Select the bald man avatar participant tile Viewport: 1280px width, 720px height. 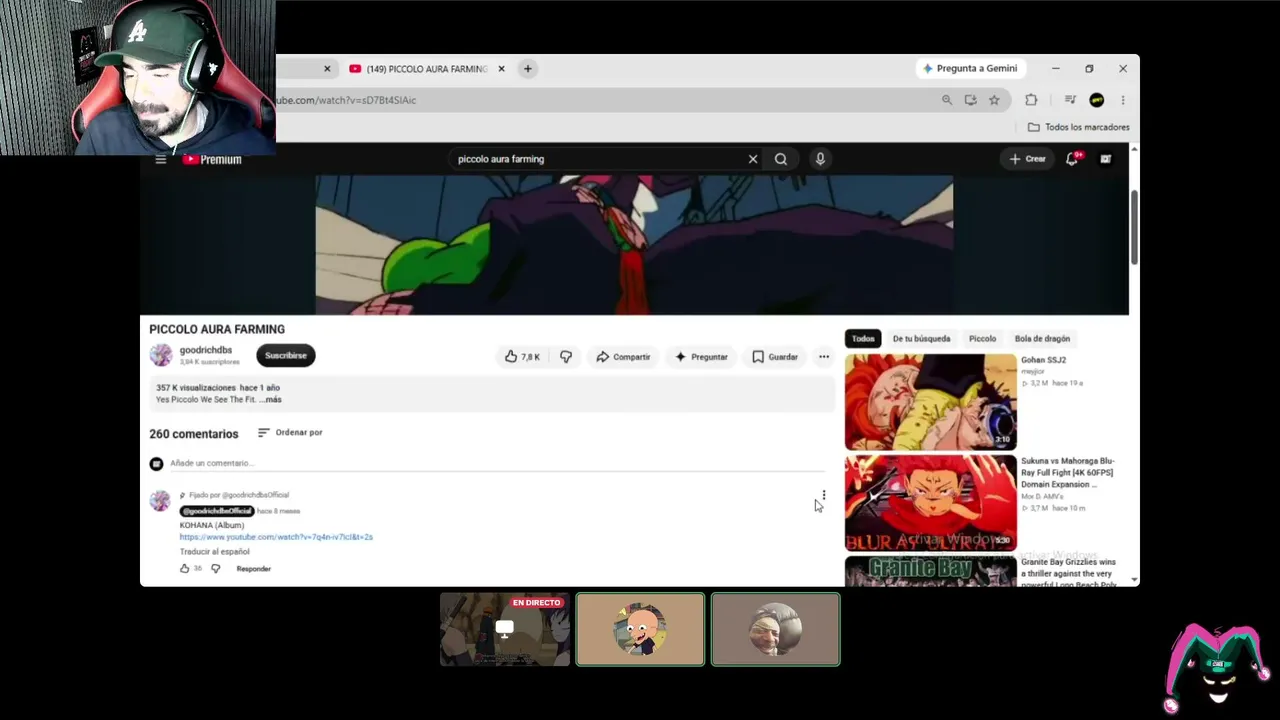coord(775,629)
